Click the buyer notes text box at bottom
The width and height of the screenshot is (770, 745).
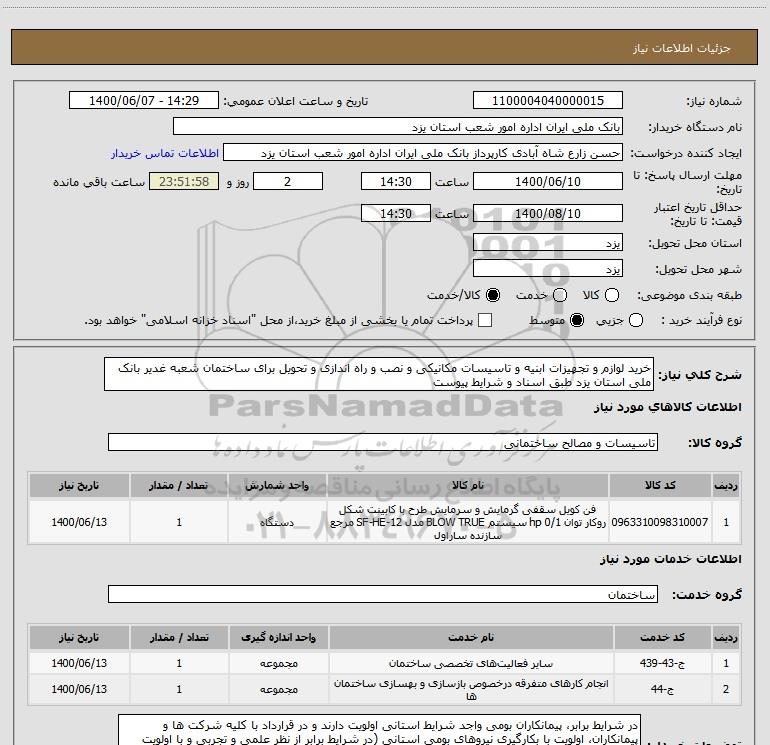(379, 730)
